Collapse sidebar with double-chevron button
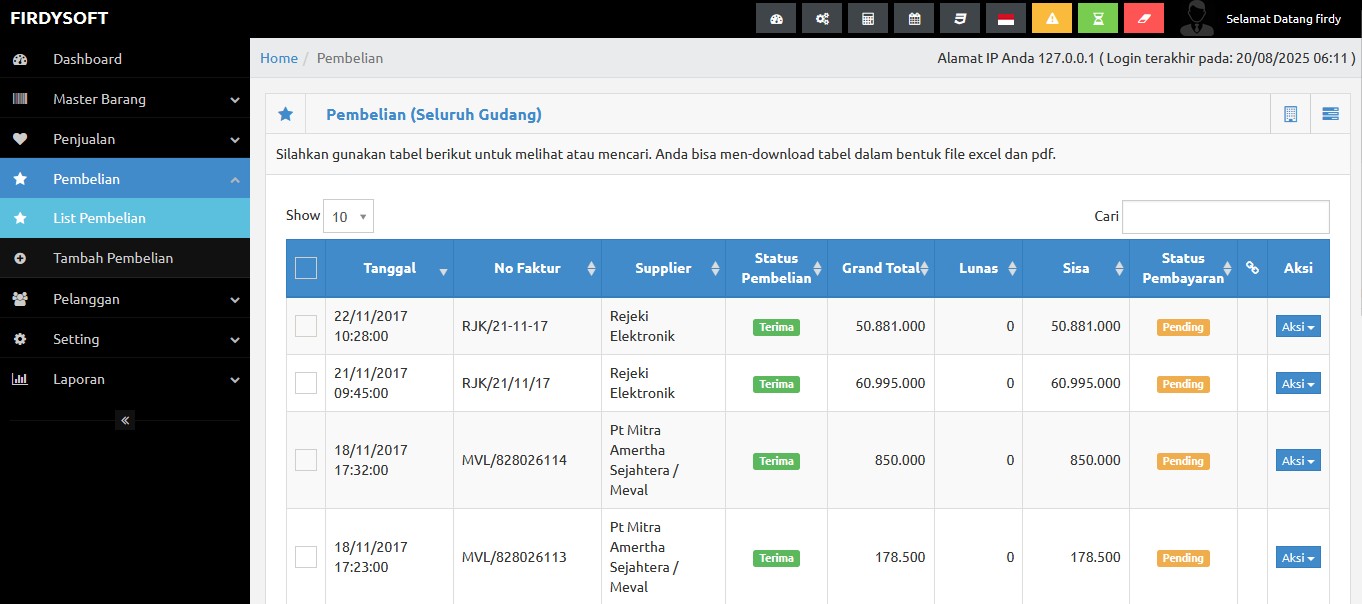The image size is (1362, 604). pos(125,420)
